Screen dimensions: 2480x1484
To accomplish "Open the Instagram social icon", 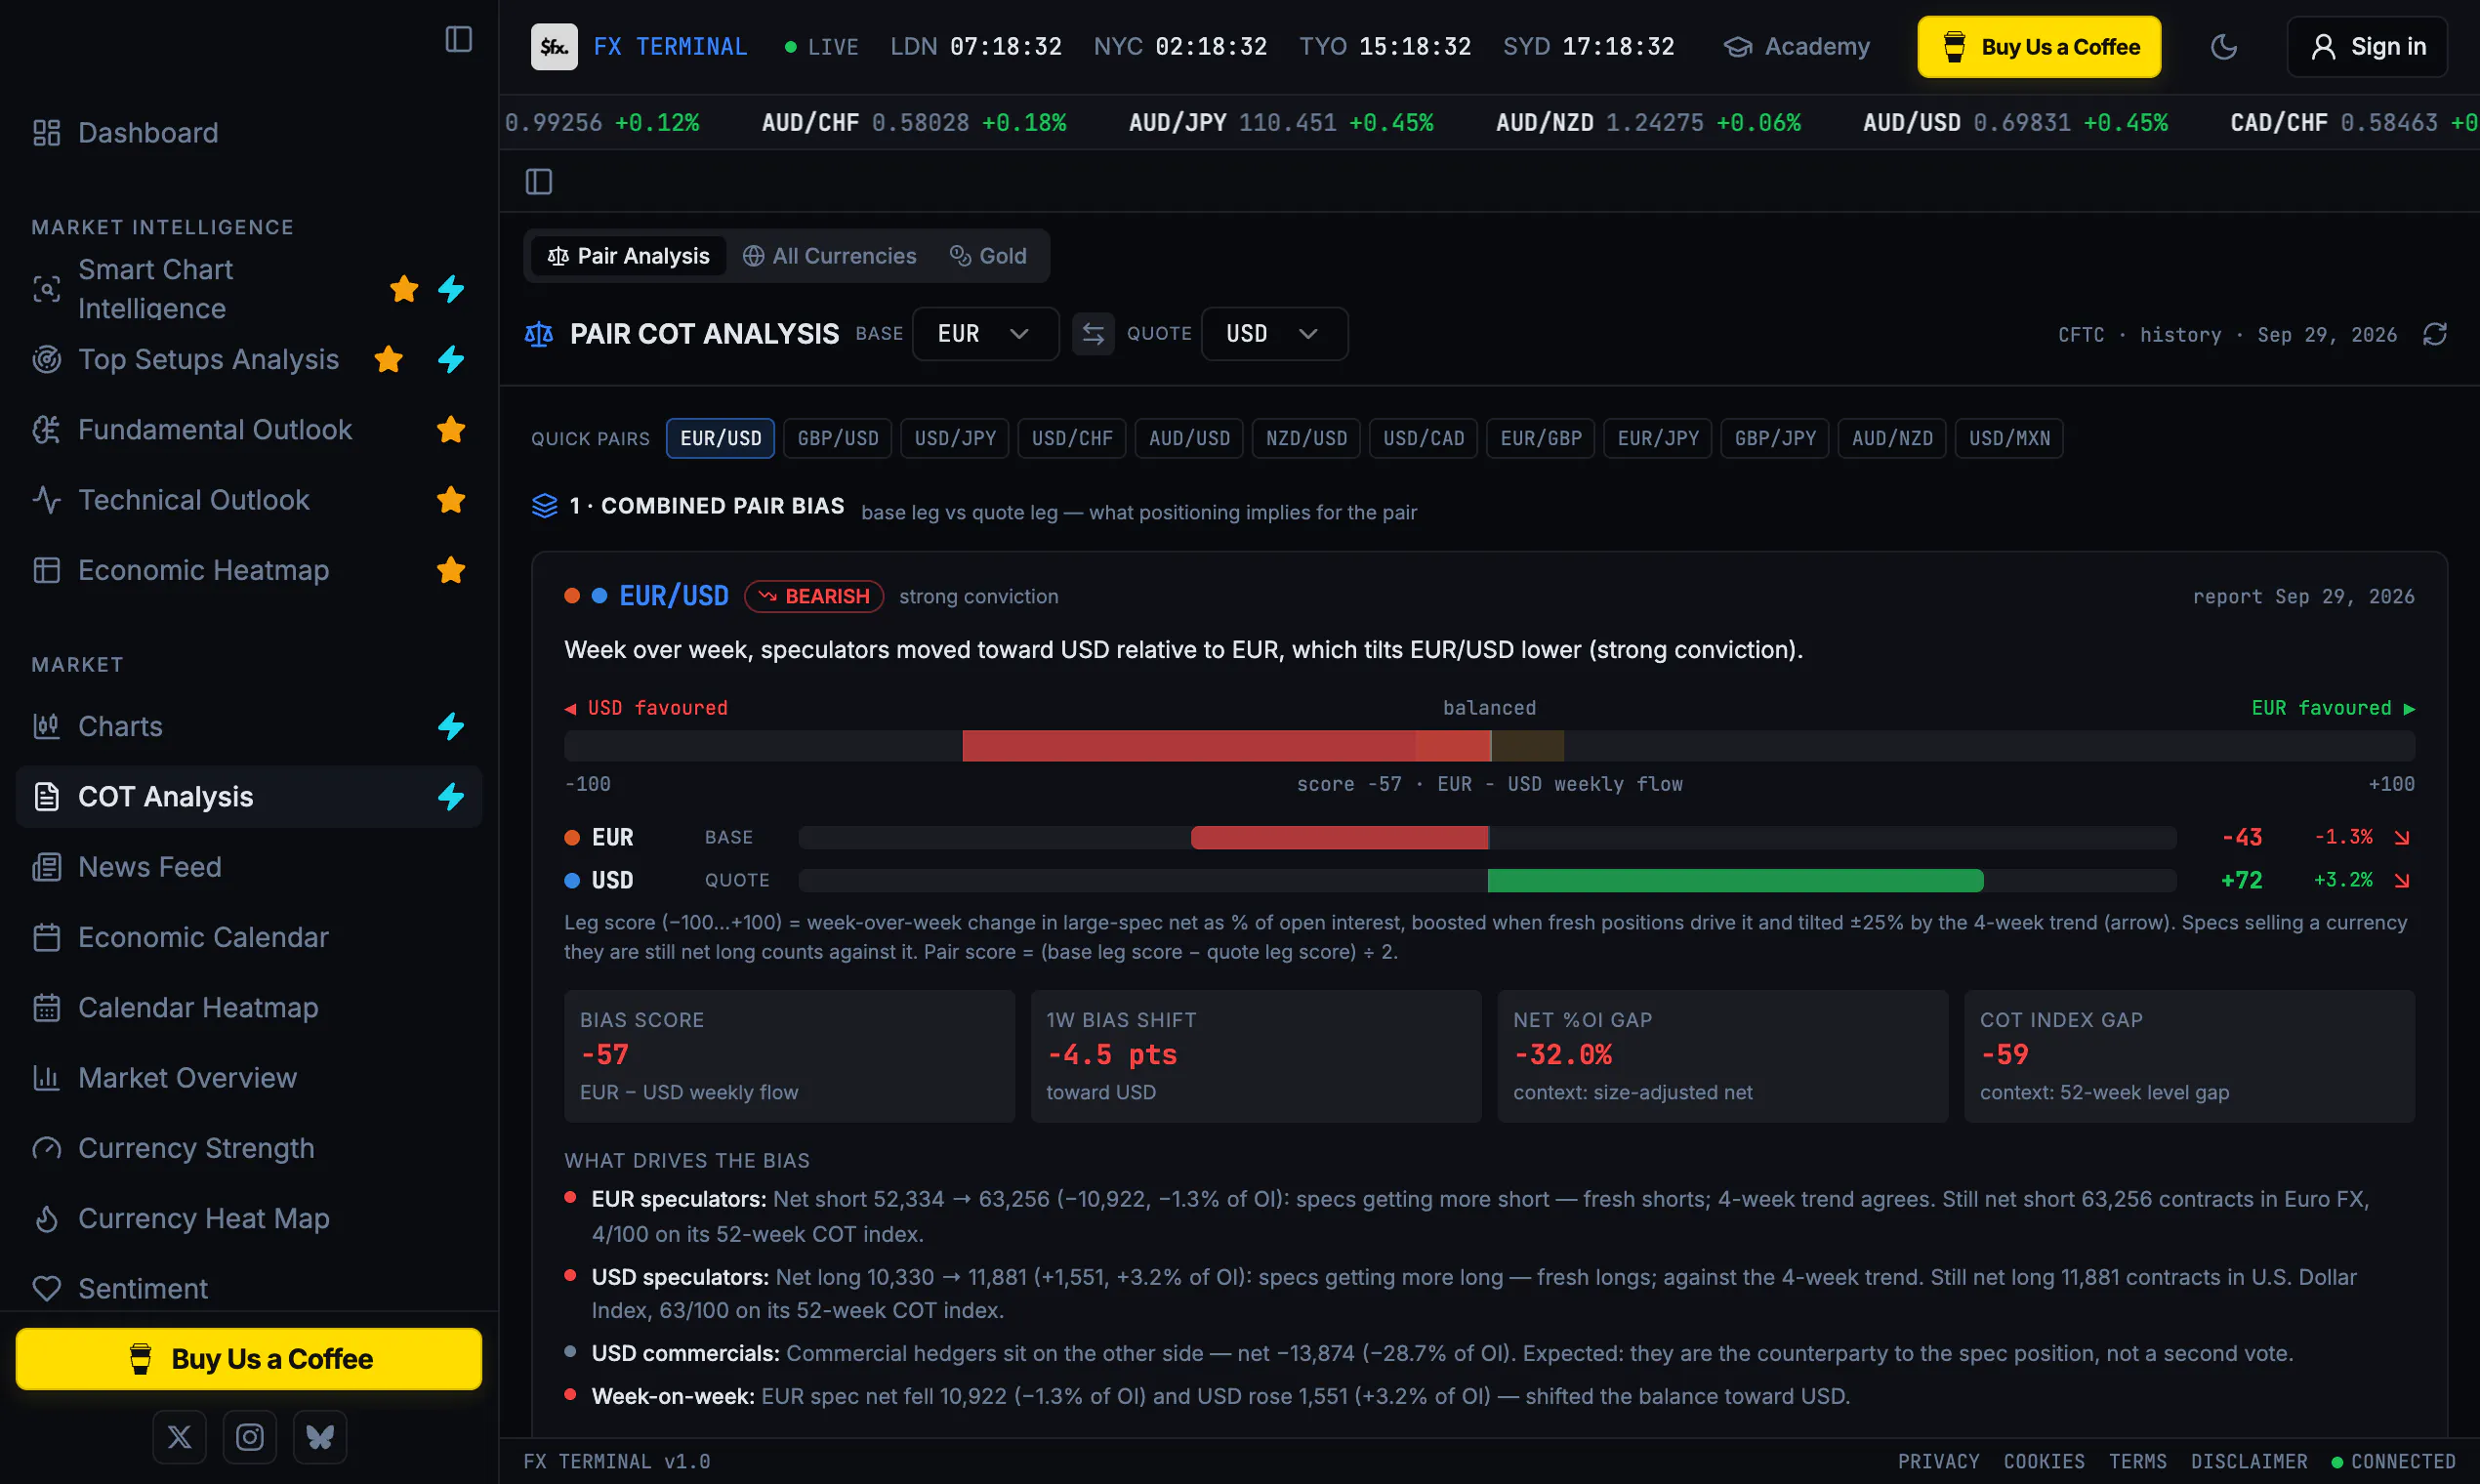I will [x=249, y=1437].
